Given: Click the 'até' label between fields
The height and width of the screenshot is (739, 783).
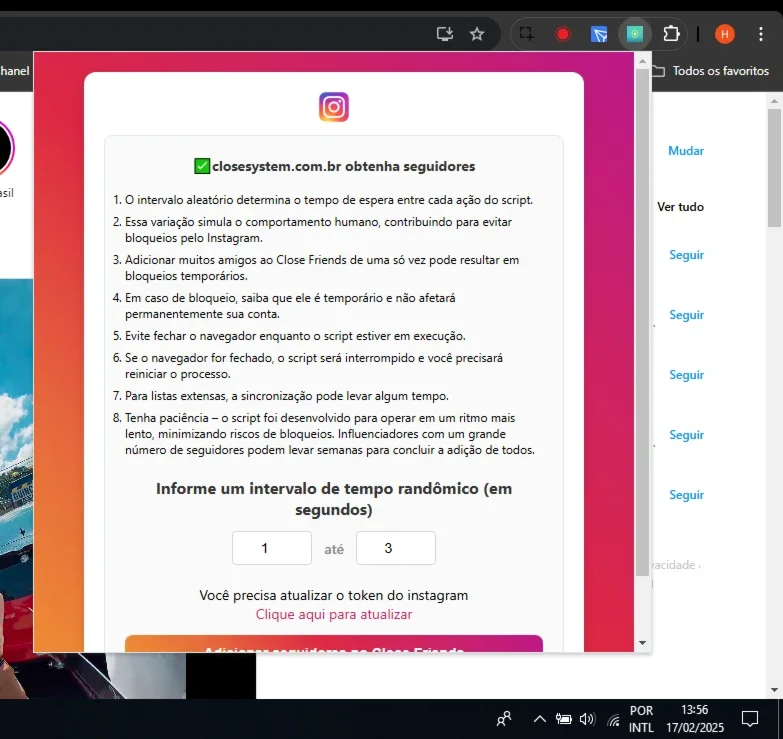Looking at the screenshot, I should pos(334,550).
